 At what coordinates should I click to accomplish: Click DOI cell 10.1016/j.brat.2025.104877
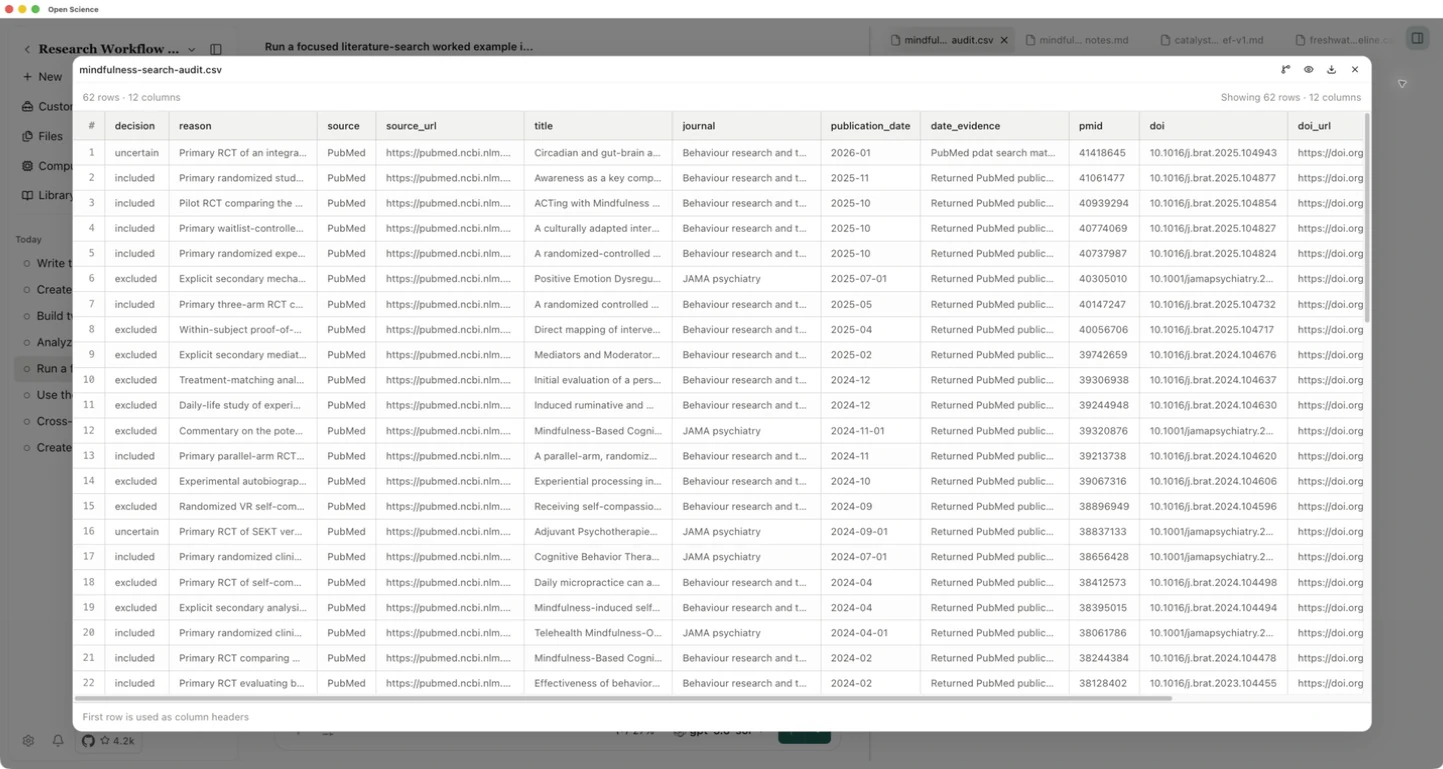(1213, 178)
